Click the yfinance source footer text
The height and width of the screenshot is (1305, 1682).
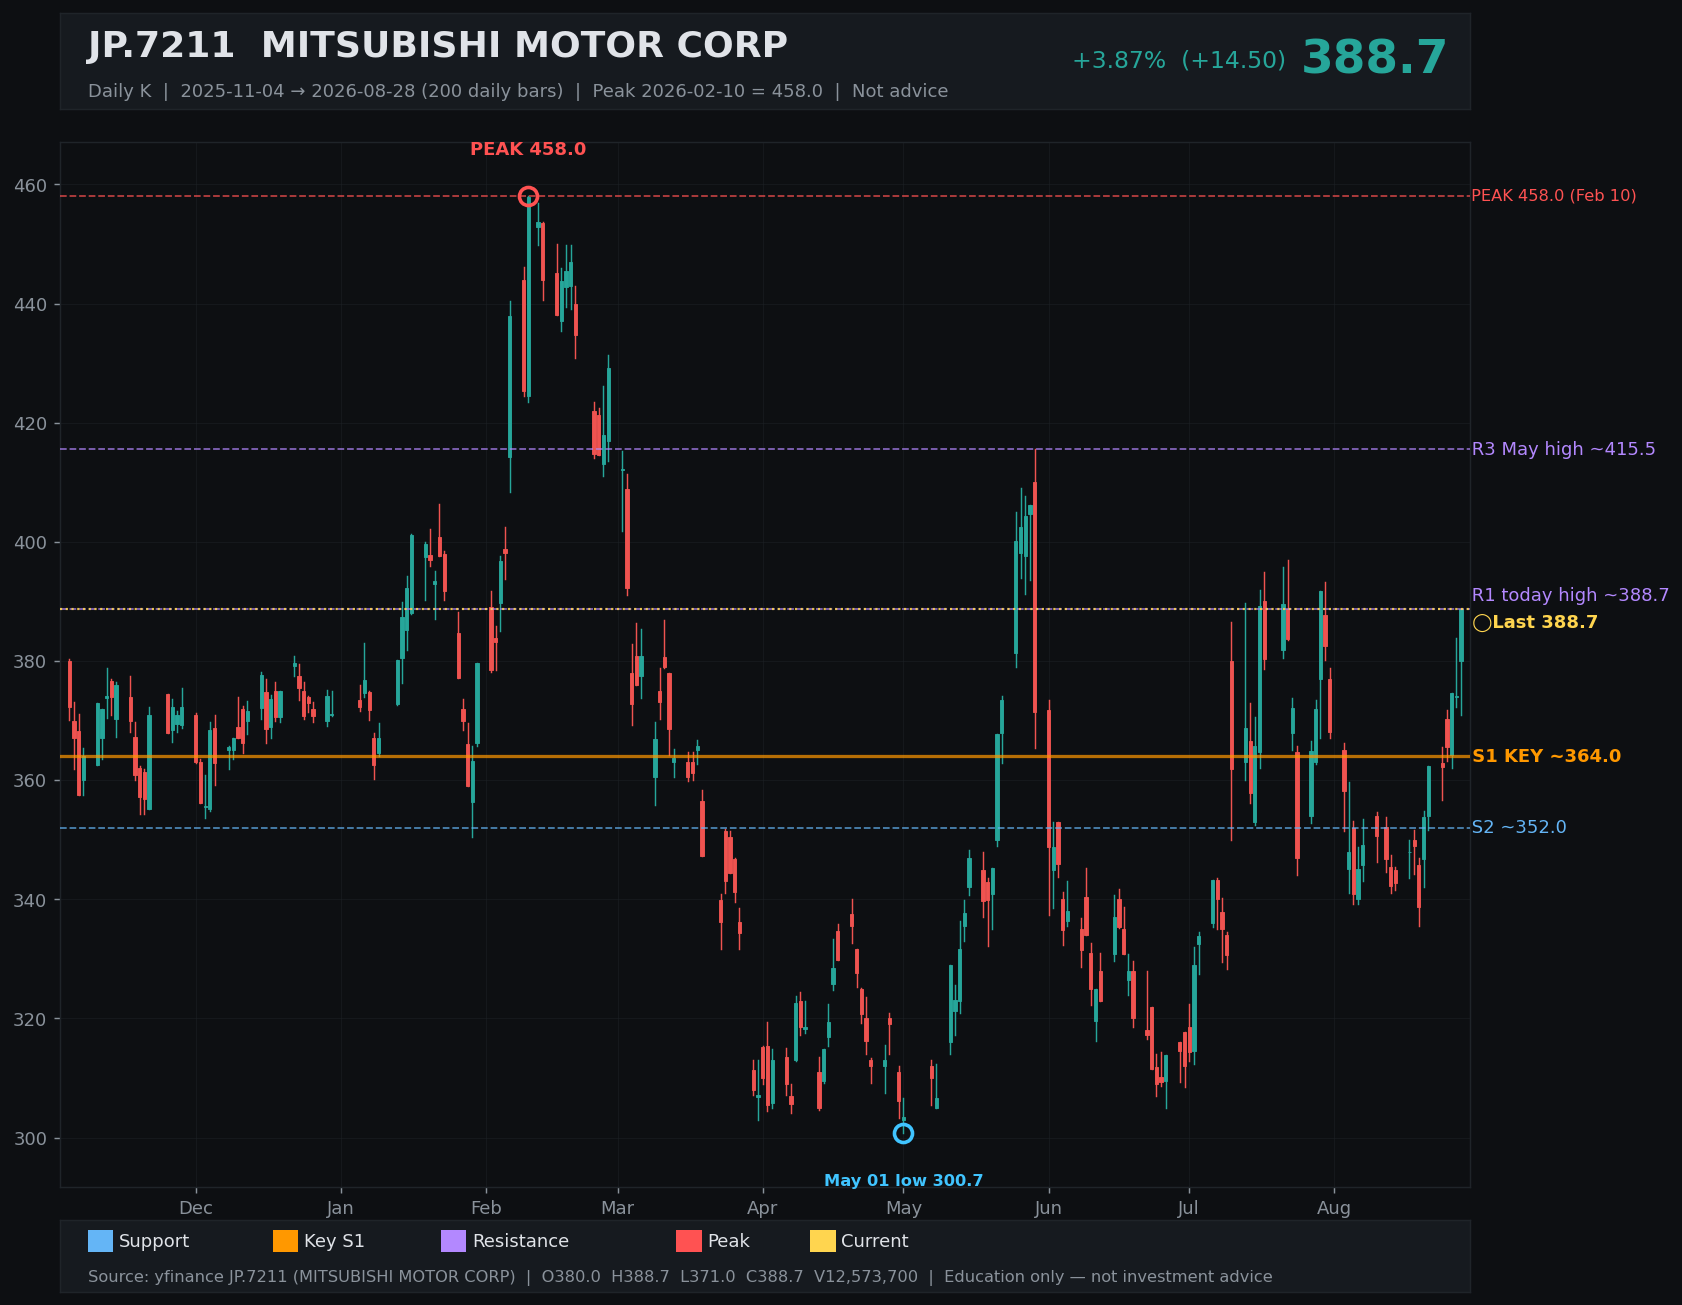(680, 1277)
